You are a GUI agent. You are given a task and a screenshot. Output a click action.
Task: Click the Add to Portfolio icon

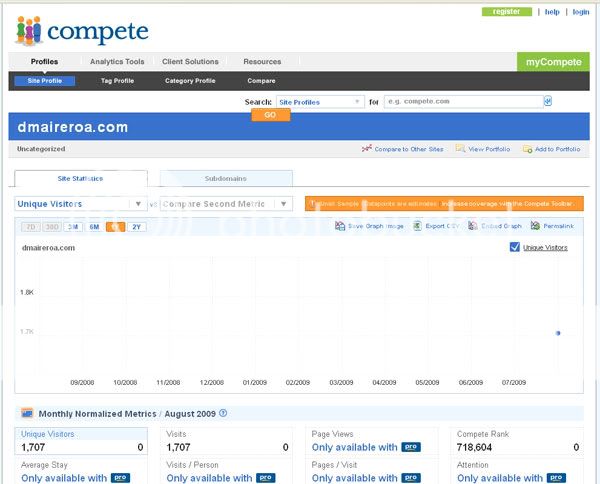coord(528,149)
